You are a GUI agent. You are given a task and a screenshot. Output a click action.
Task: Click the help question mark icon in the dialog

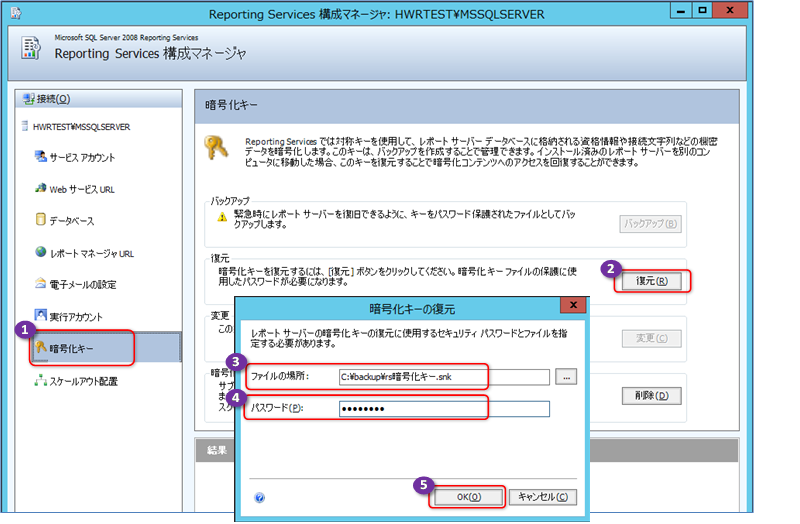259,497
